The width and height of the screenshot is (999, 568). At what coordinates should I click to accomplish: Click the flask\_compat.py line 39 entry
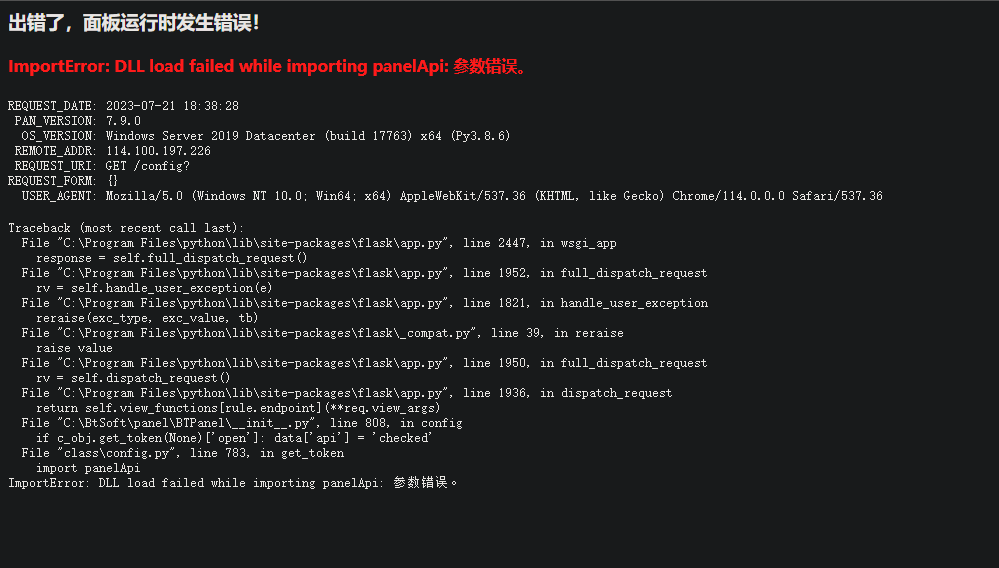(x=322, y=333)
